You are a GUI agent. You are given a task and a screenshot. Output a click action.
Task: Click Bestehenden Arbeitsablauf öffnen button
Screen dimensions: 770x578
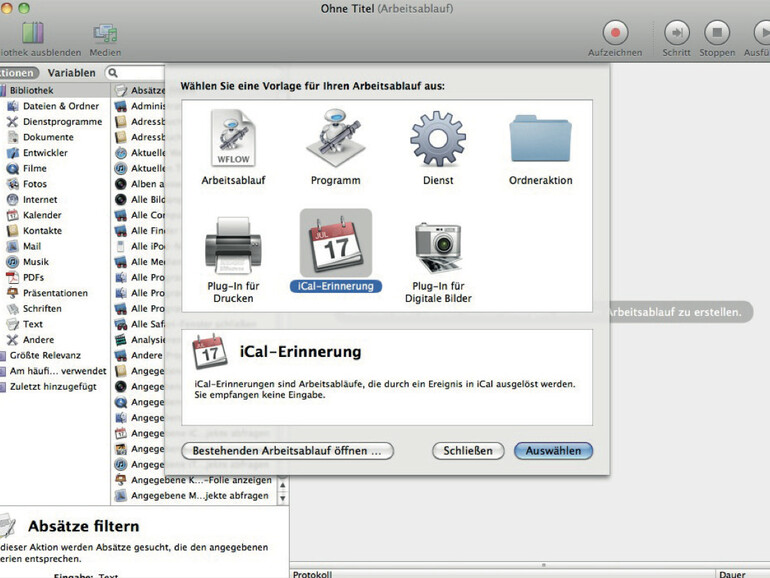pos(287,451)
